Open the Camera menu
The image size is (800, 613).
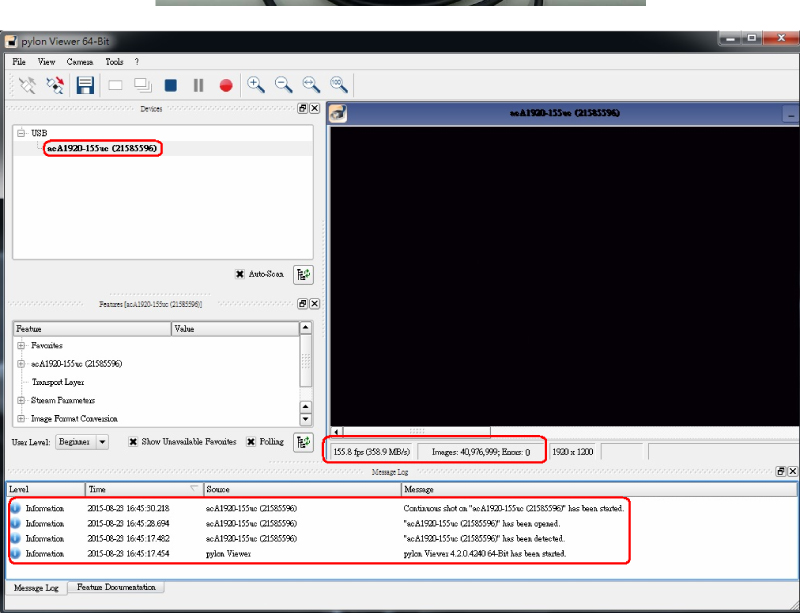[x=80, y=62]
